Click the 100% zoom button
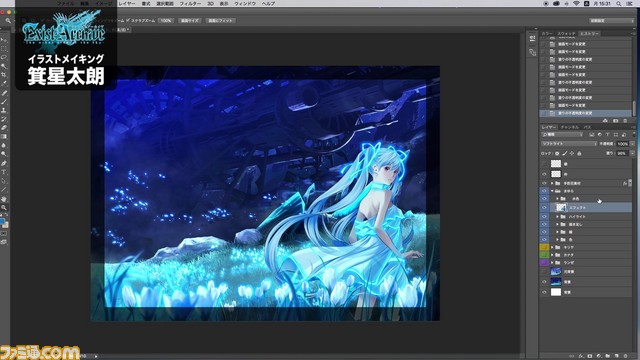 (x=166, y=20)
